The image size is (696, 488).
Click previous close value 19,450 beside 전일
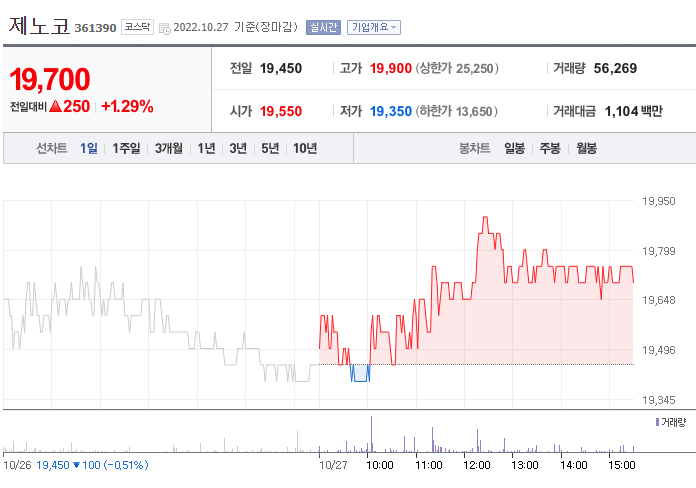(x=281, y=69)
